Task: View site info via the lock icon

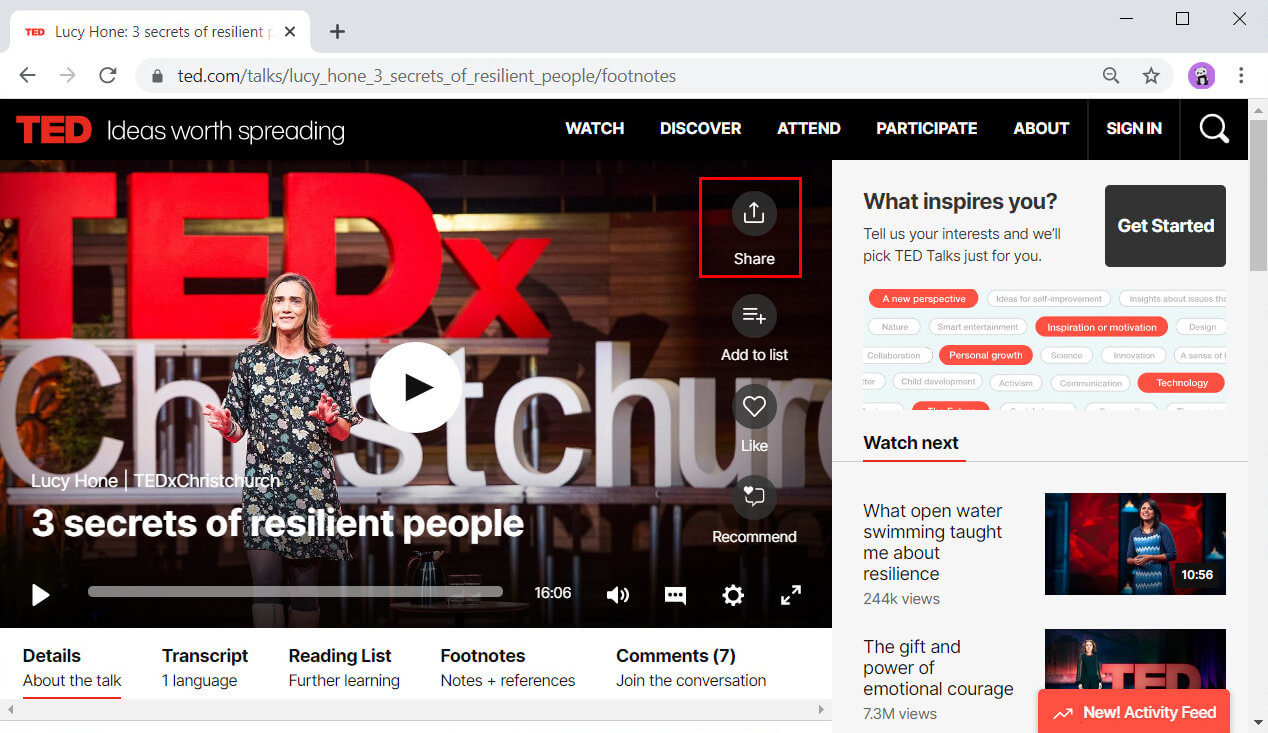Action: [x=157, y=76]
